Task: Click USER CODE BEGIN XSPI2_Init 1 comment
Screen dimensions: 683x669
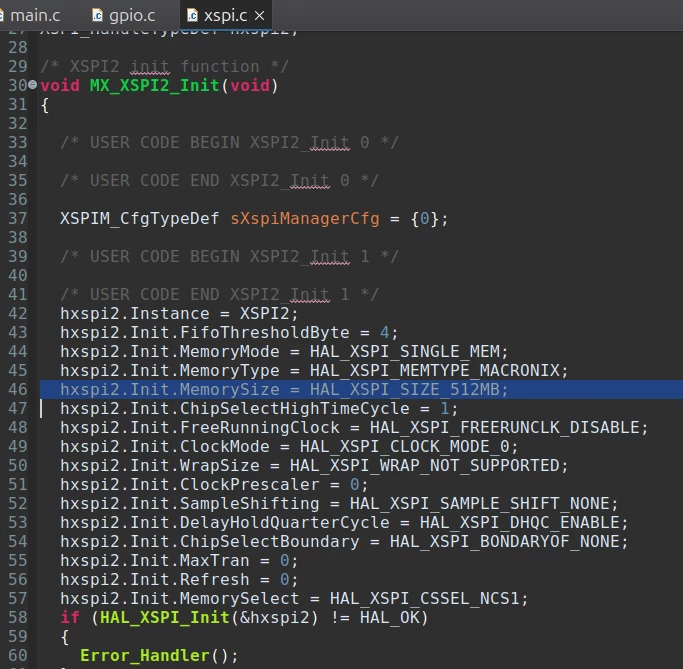Action: pos(229,257)
